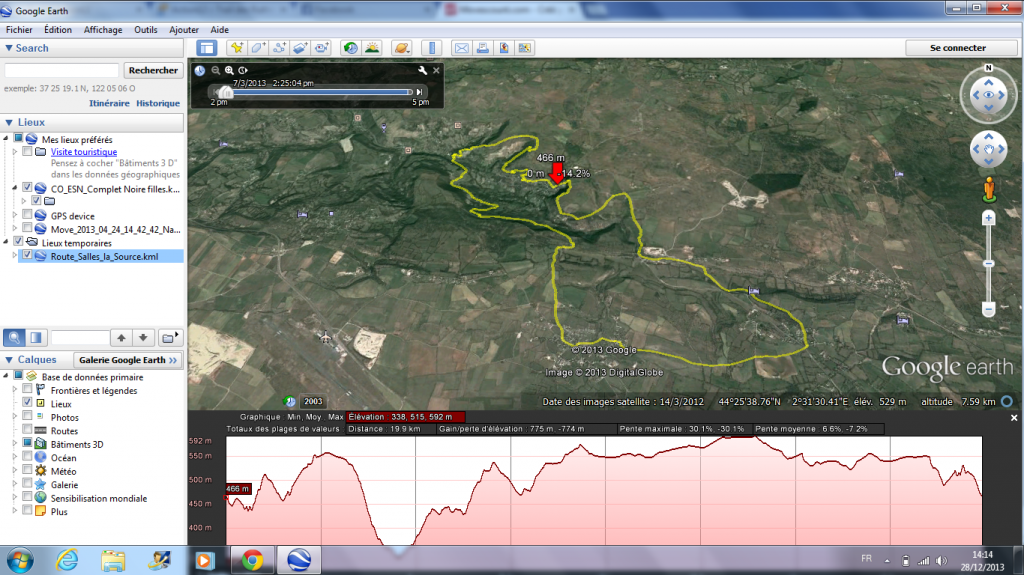1024x575 pixels.
Task: Open Aide menu
Action: point(219,29)
